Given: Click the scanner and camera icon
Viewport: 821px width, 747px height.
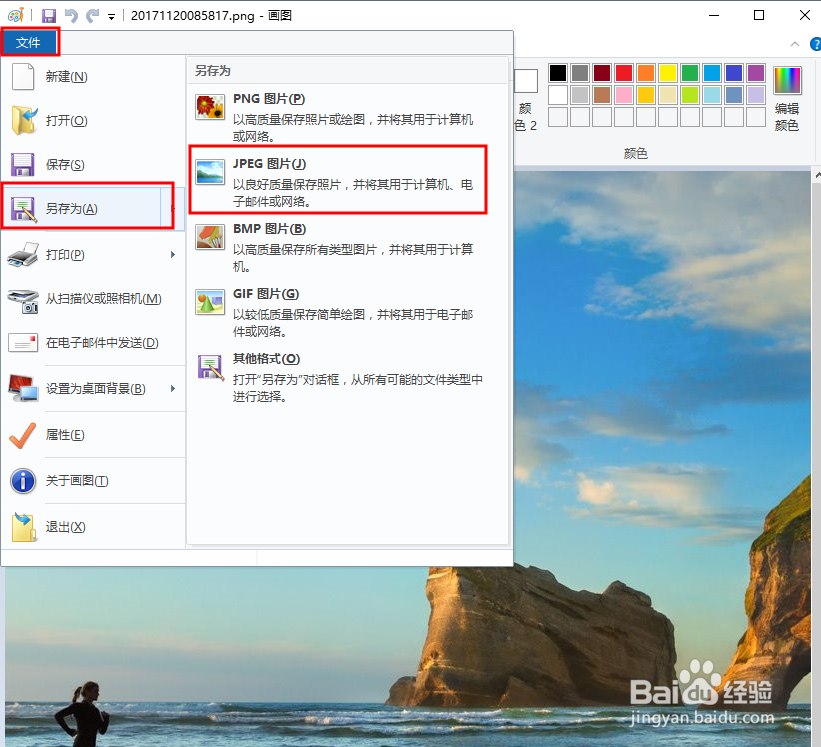Looking at the screenshot, I should coord(23,300).
